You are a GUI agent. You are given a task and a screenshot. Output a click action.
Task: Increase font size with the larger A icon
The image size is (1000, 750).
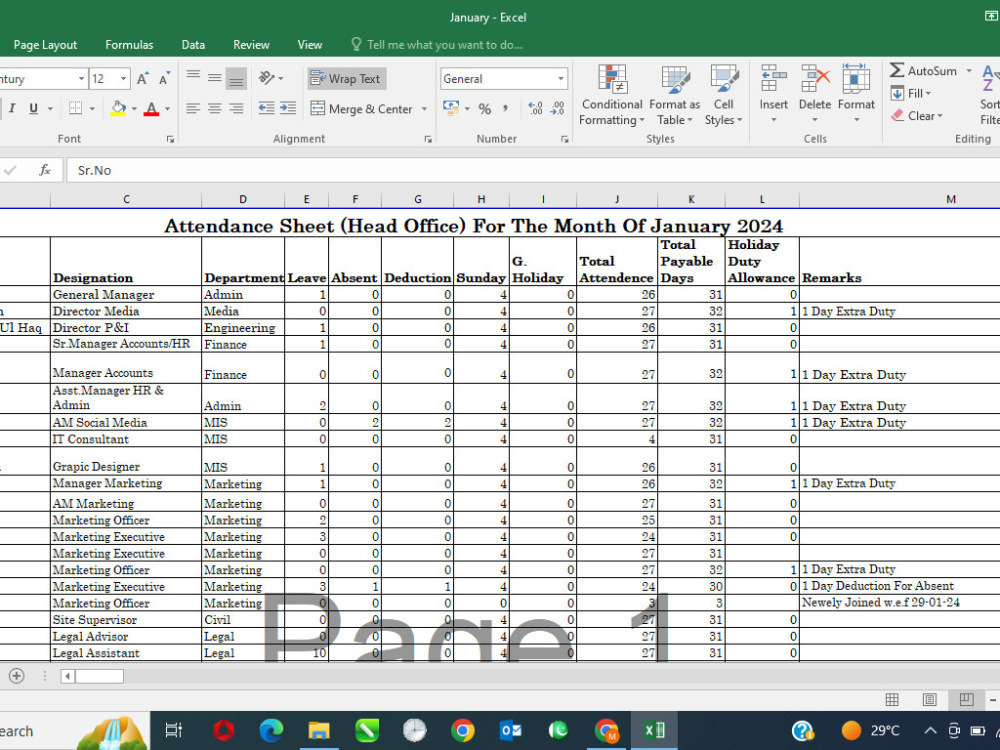pyautogui.click(x=142, y=78)
